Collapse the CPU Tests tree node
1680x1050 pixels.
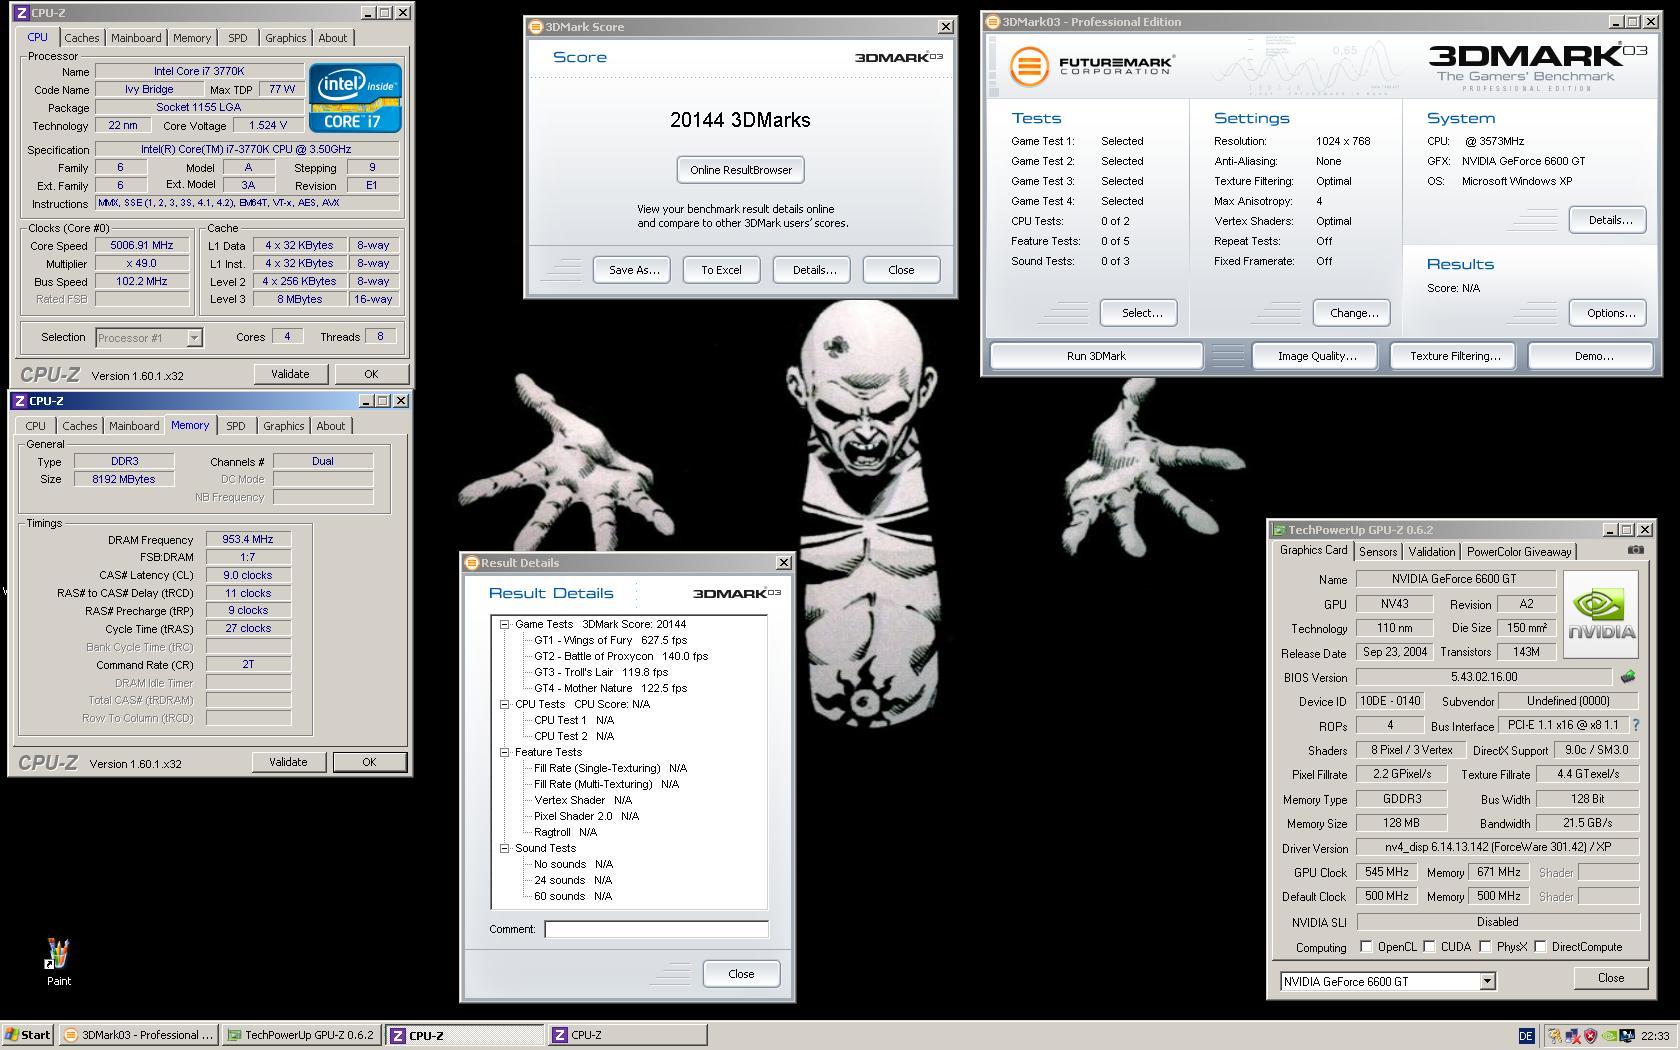505,704
